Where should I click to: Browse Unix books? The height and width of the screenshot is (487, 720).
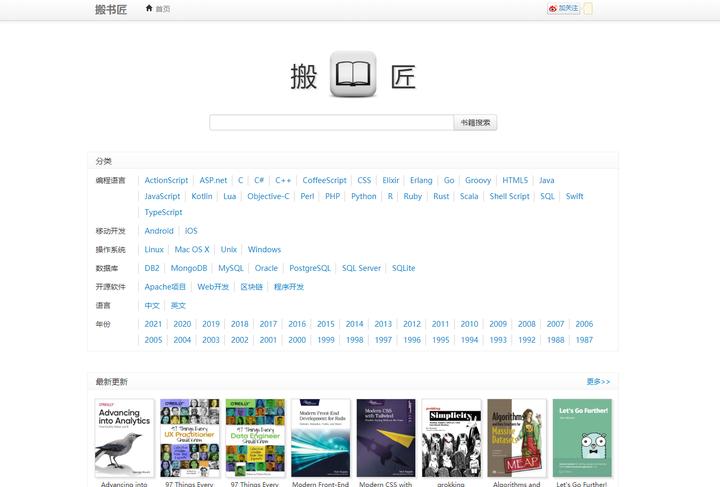[229, 250]
